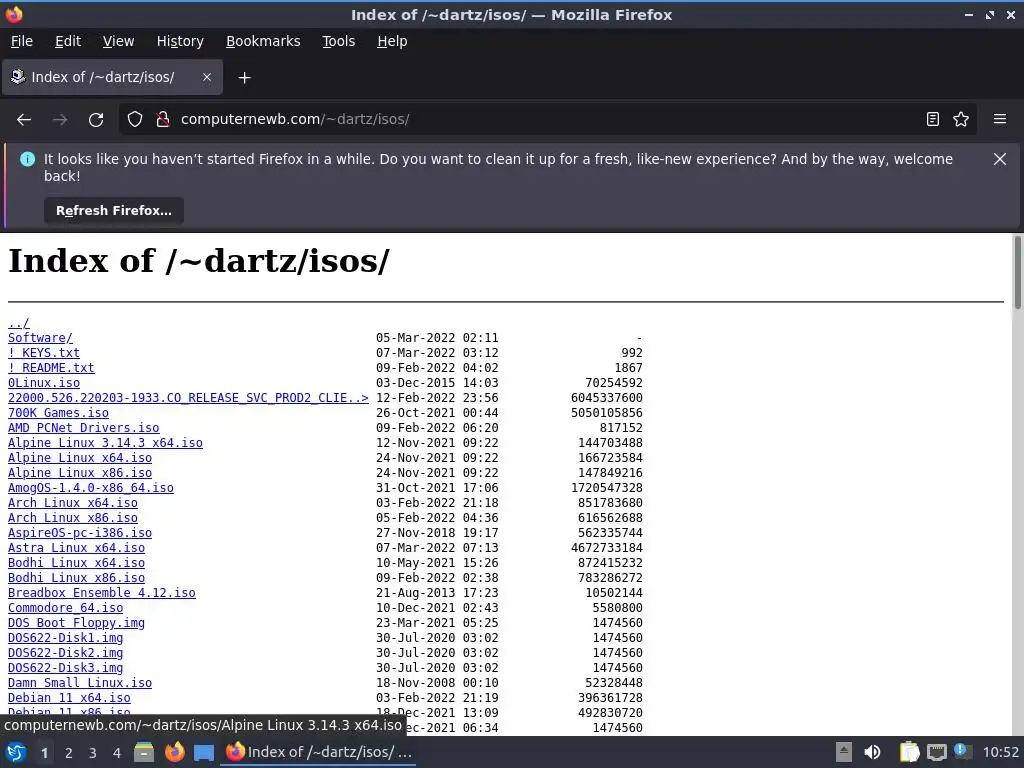
Task: Click the Refresh Firefox… button
Action: [114, 211]
